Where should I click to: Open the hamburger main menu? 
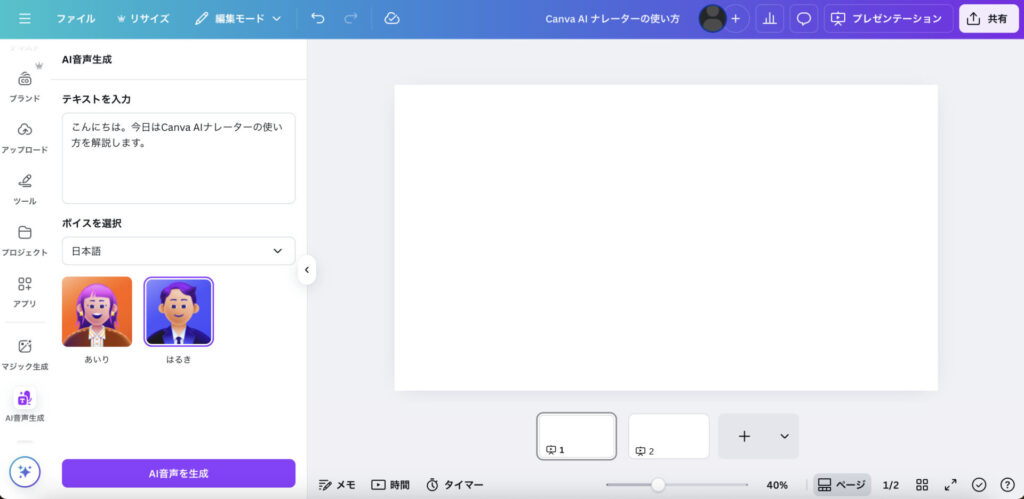pyautogui.click(x=25, y=19)
